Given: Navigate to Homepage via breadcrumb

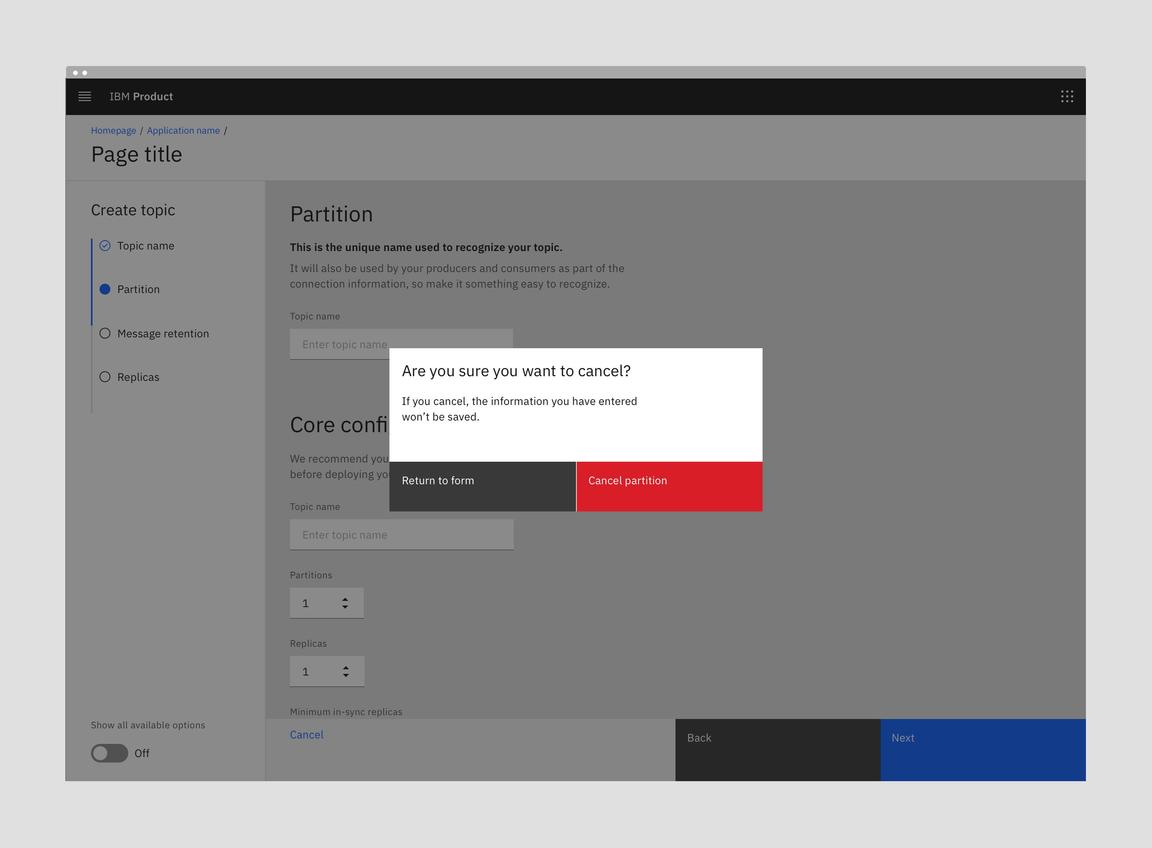Looking at the screenshot, I should click(113, 130).
